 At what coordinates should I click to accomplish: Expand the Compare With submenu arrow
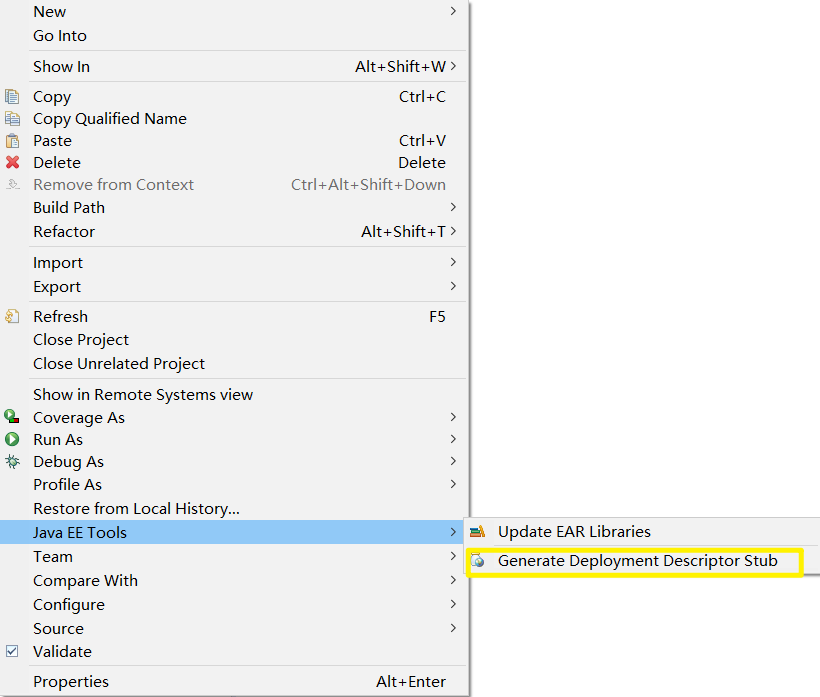453,580
